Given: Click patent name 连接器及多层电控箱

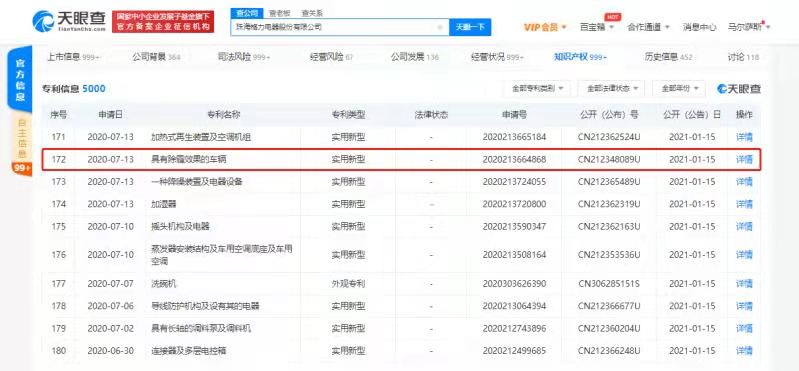Looking at the screenshot, I should 189,351.
